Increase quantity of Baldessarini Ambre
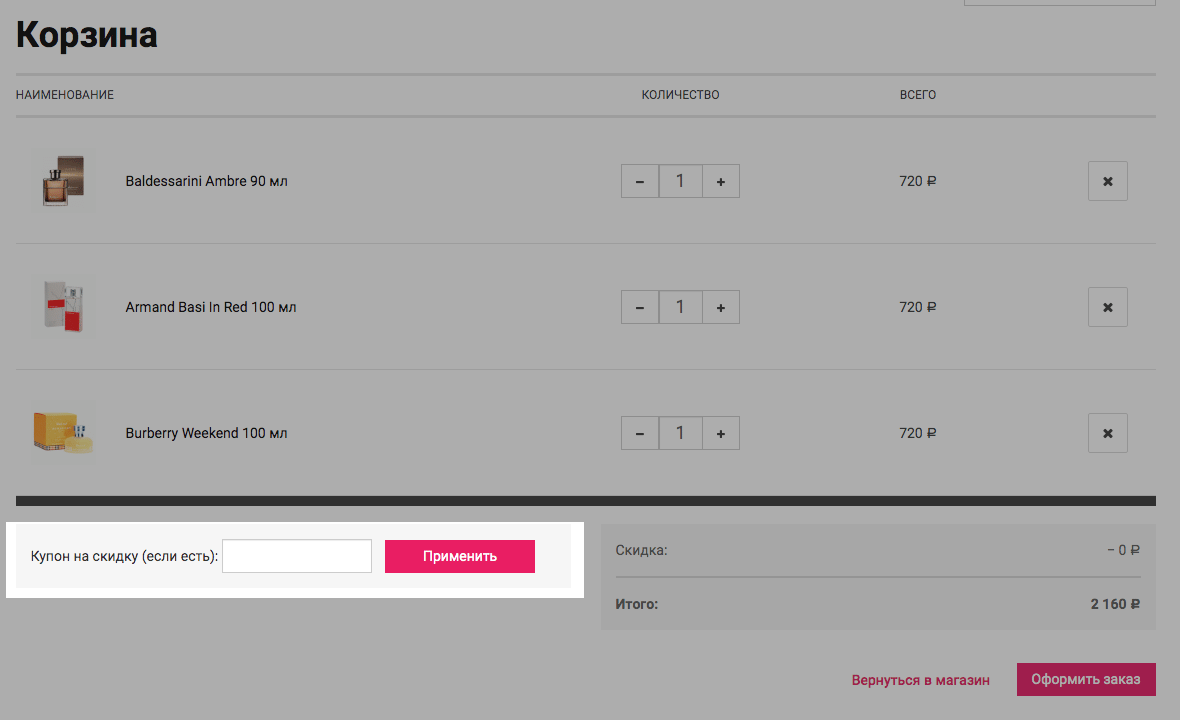Viewport: 1180px width, 720px height. coord(721,181)
